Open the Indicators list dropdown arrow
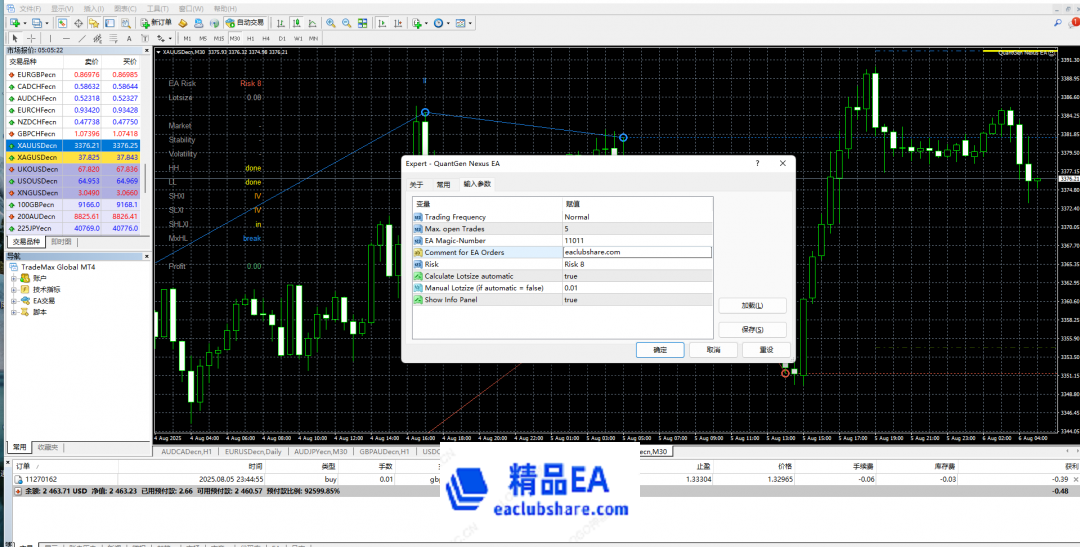Image resolution: width=1080 pixels, height=547 pixels. (426, 23)
